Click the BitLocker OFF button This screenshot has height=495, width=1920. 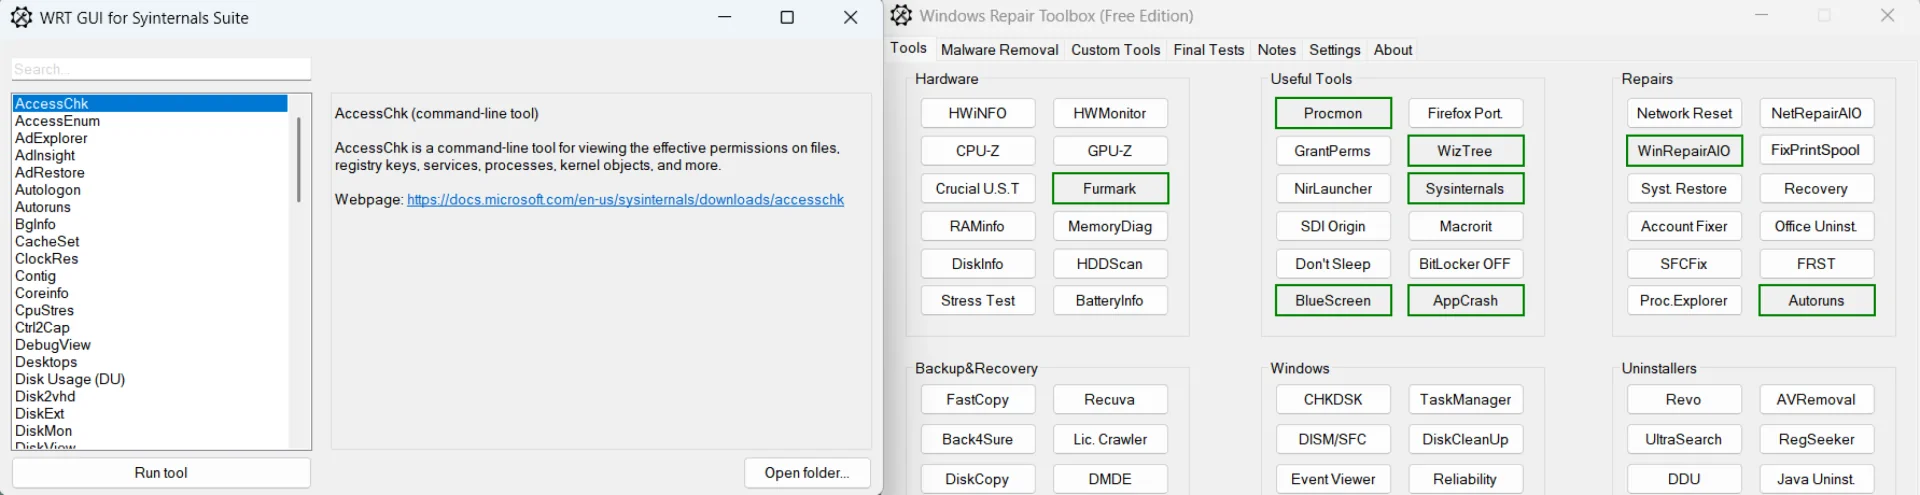point(1465,264)
